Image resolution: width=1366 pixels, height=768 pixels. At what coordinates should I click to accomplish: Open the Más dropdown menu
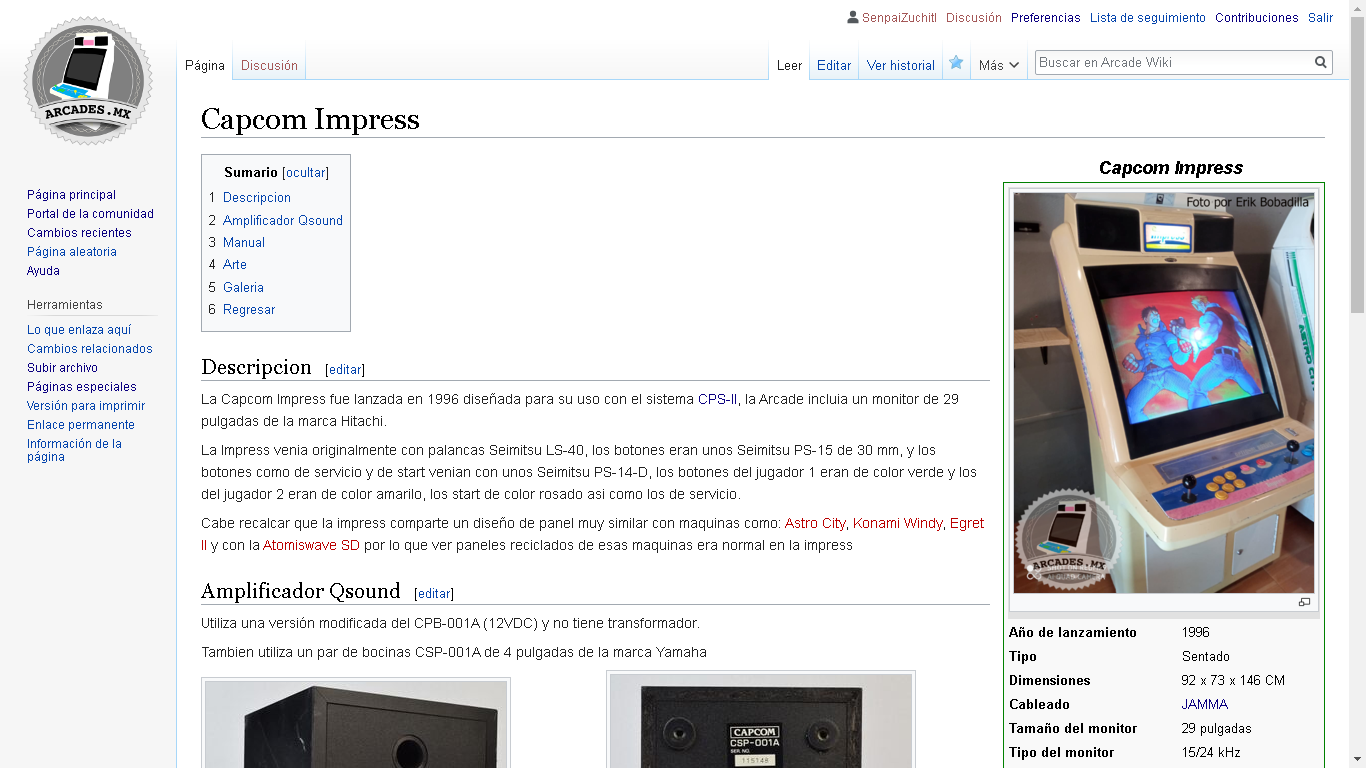[998, 65]
